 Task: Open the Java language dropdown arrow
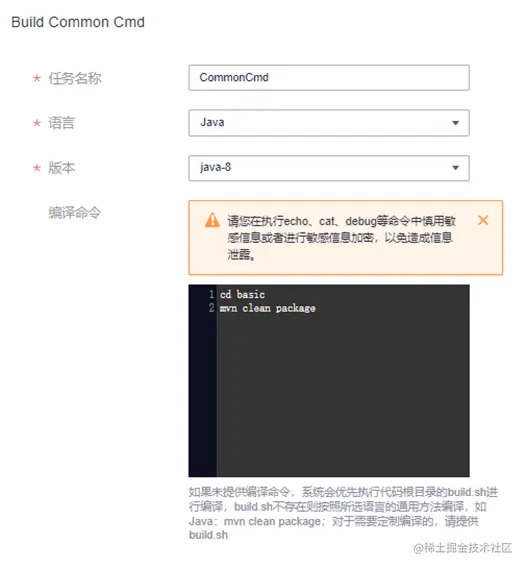tap(455, 123)
